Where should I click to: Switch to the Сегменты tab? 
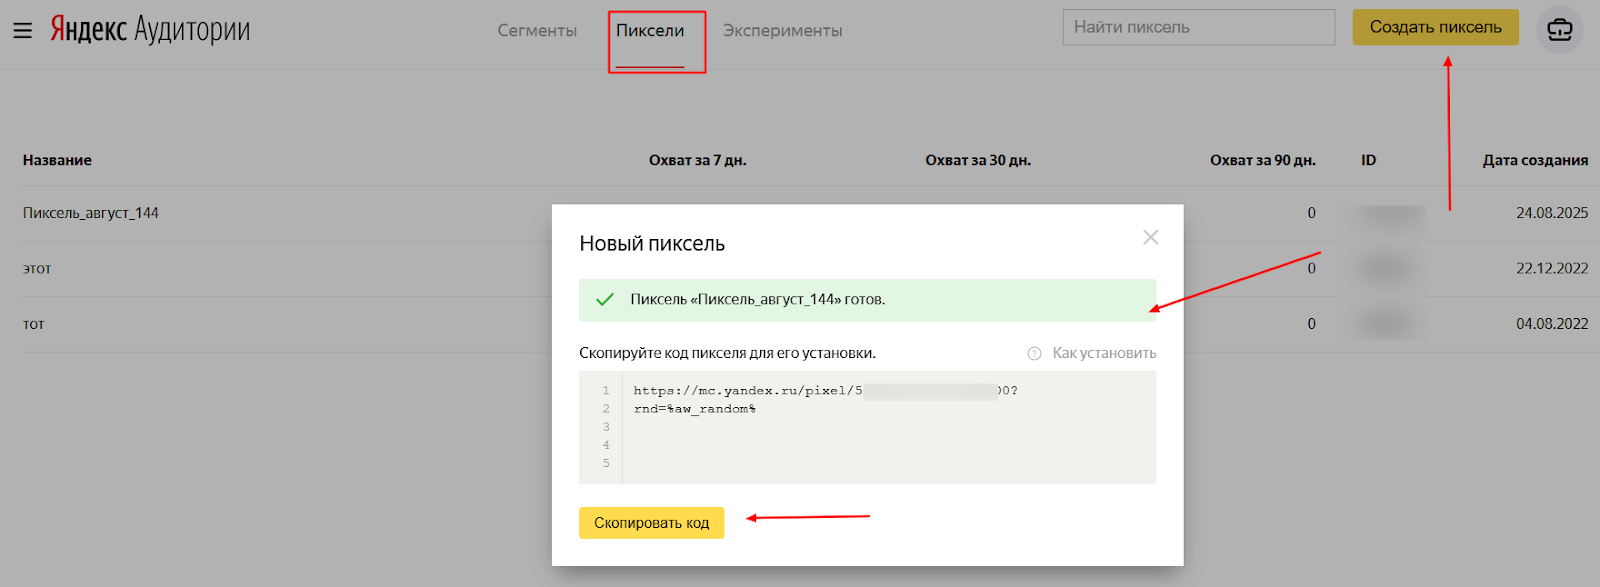pos(537,31)
